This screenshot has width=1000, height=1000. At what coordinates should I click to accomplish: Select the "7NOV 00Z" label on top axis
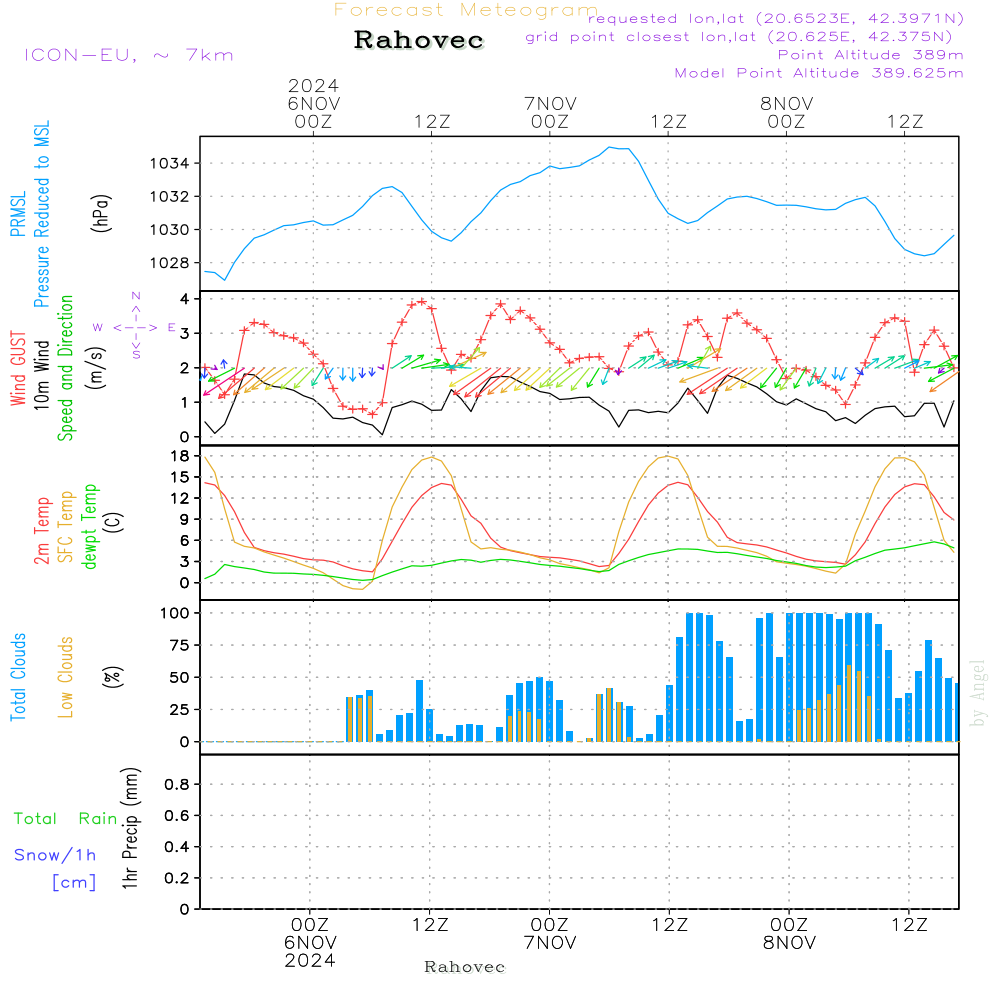(550, 112)
